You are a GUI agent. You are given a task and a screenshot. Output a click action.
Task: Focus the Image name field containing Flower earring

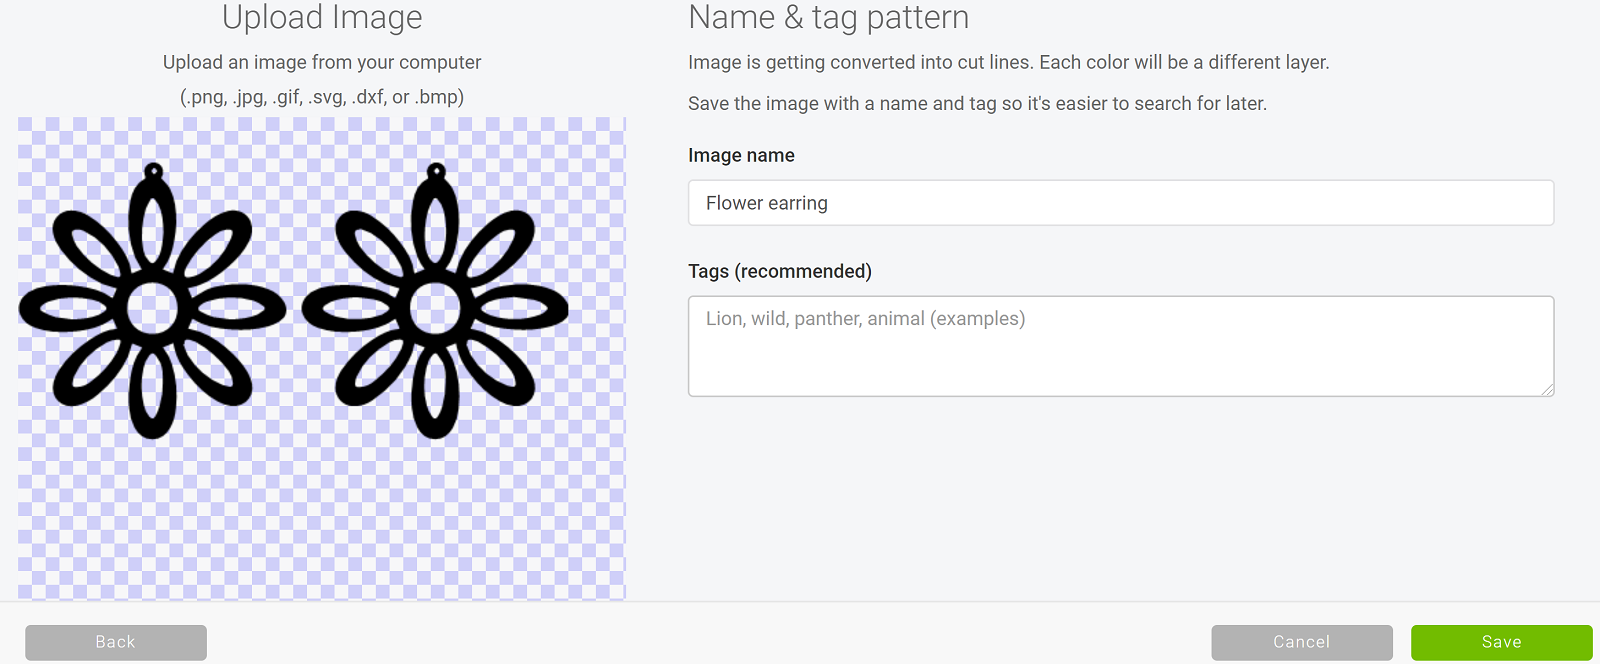click(1121, 203)
